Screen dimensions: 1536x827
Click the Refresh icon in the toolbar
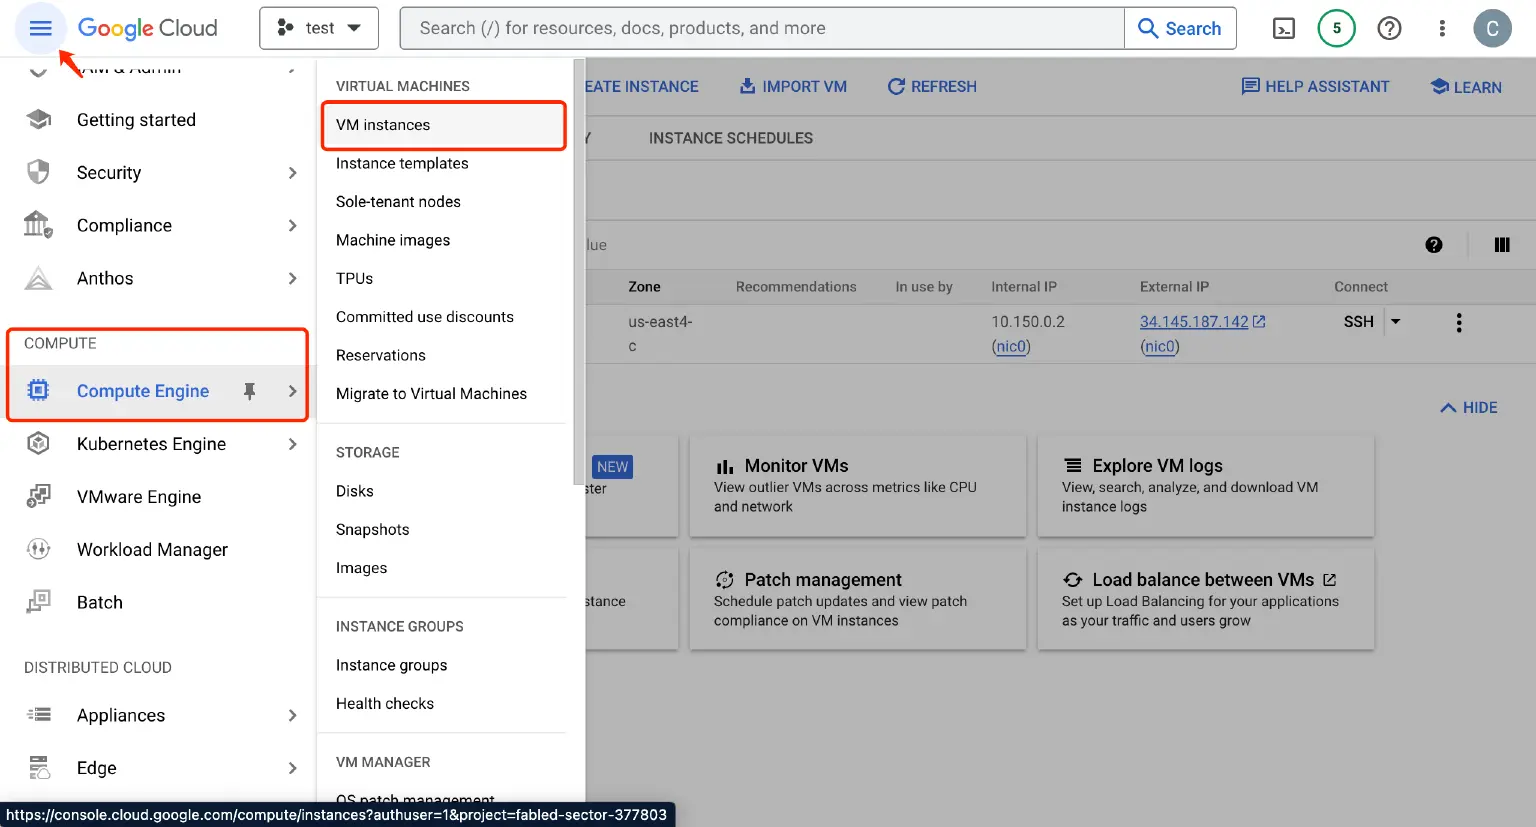coord(895,86)
